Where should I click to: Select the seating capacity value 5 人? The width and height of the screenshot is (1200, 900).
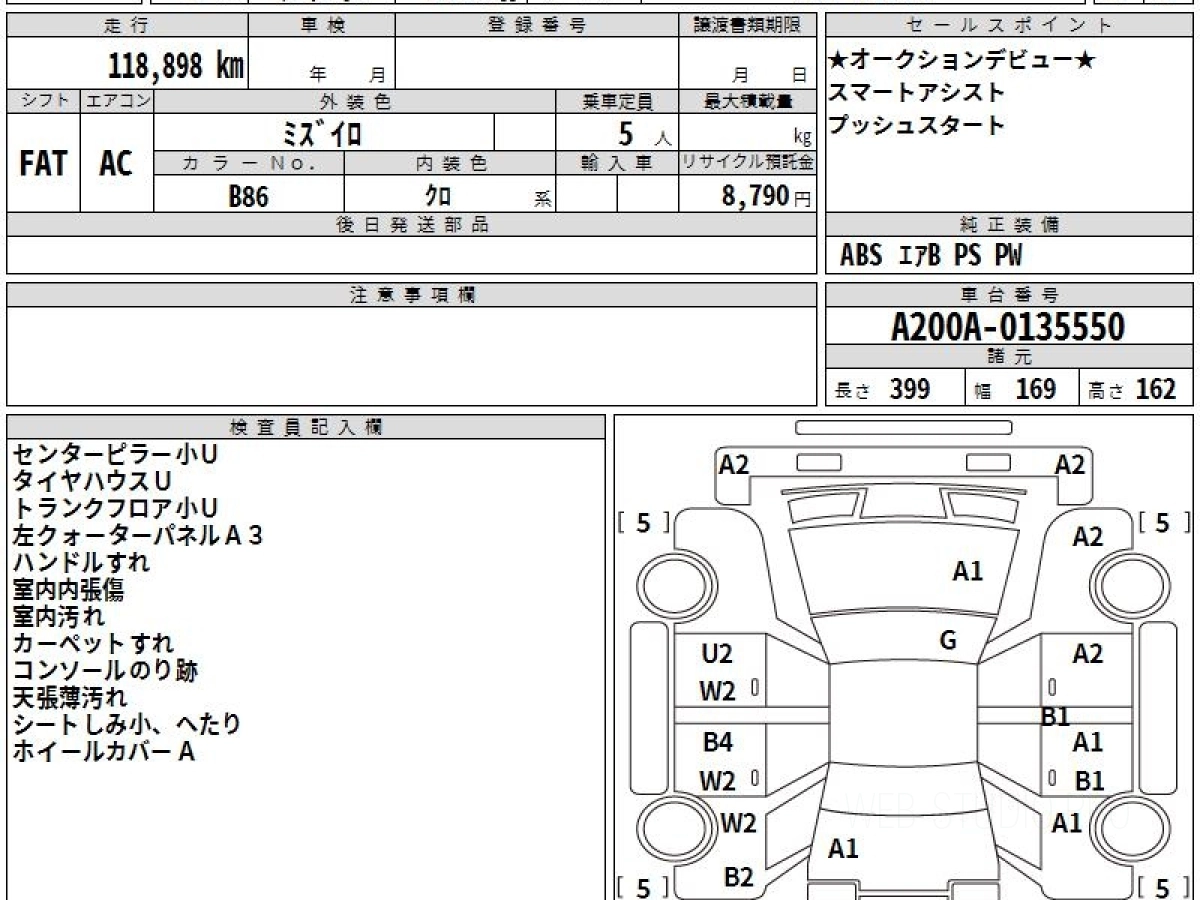click(644, 133)
